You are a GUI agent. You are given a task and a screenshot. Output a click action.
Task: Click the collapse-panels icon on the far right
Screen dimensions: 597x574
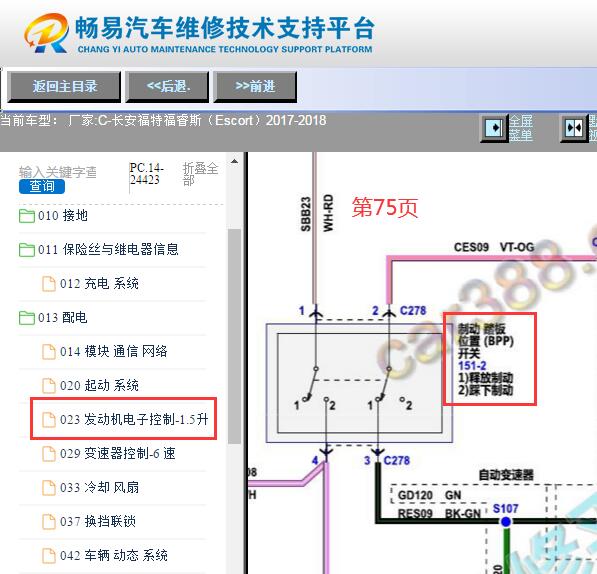tap(575, 128)
